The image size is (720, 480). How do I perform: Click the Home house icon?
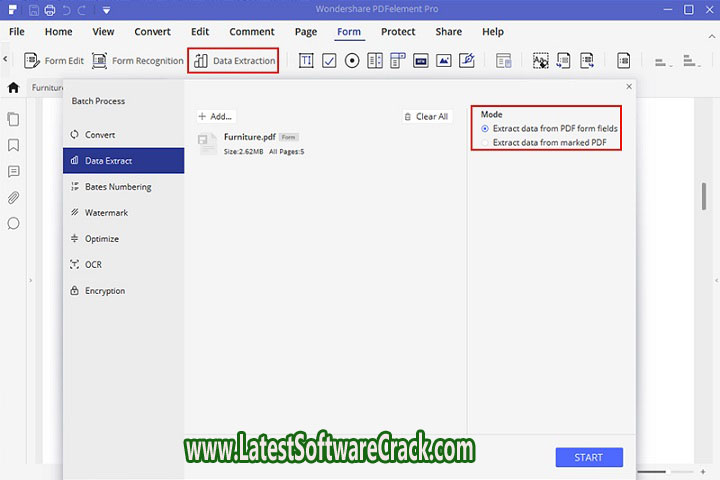(x=13, y=87)
